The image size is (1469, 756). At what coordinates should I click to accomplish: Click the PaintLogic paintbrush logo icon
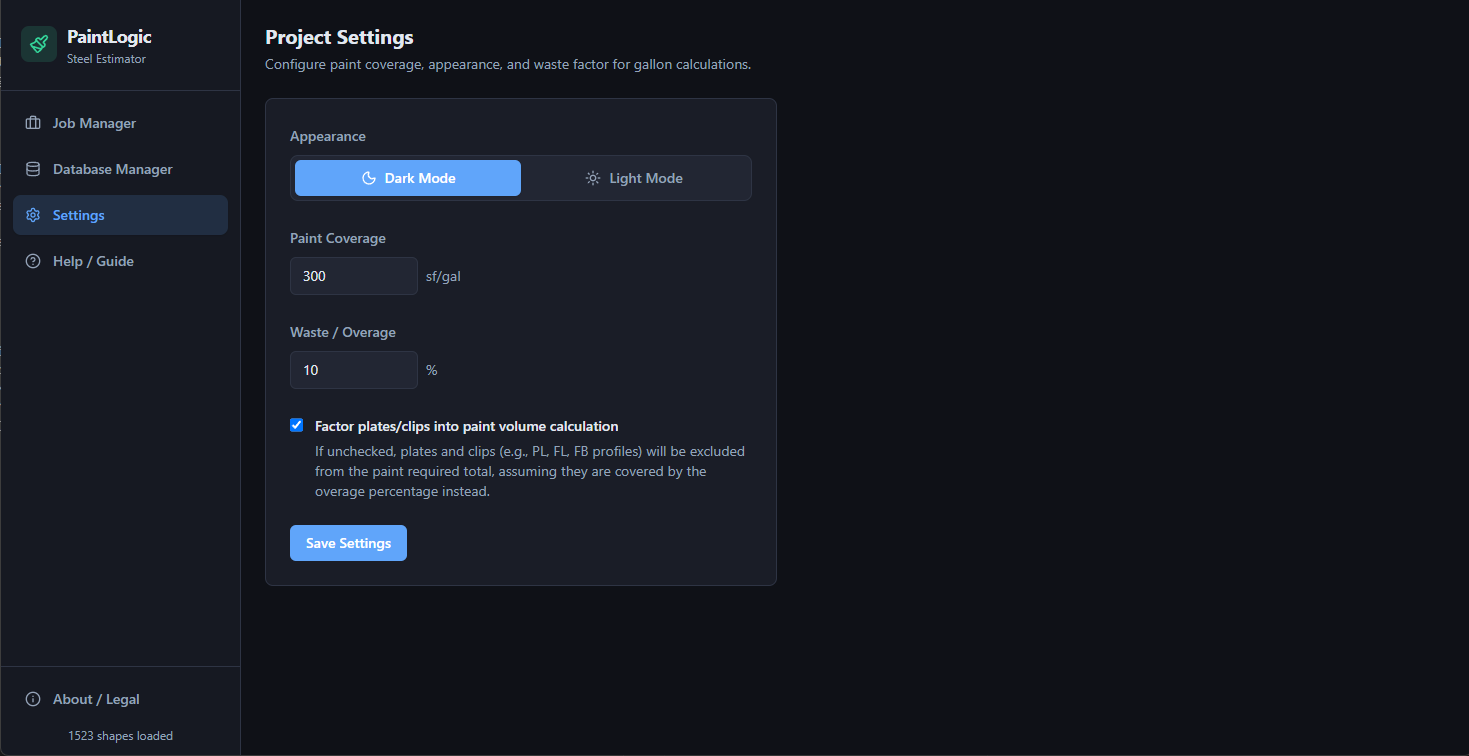click(x=39, y=44)
